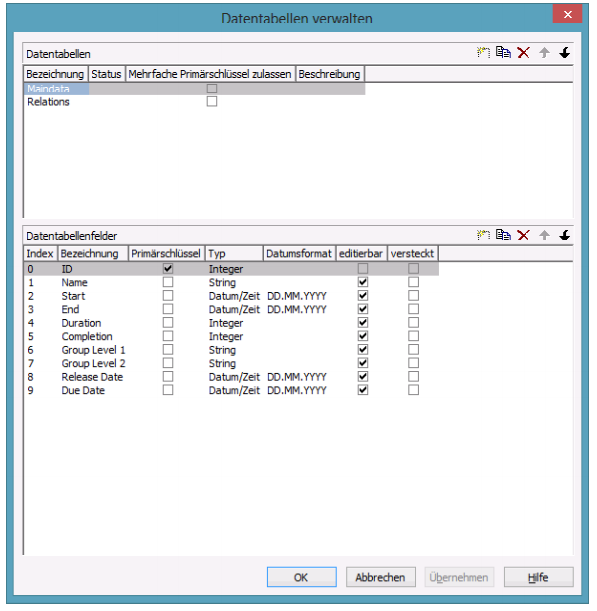This screenshot has height=611, width=597.
Task: Delete the selected field with red X
Action: (x=523, y=235)
